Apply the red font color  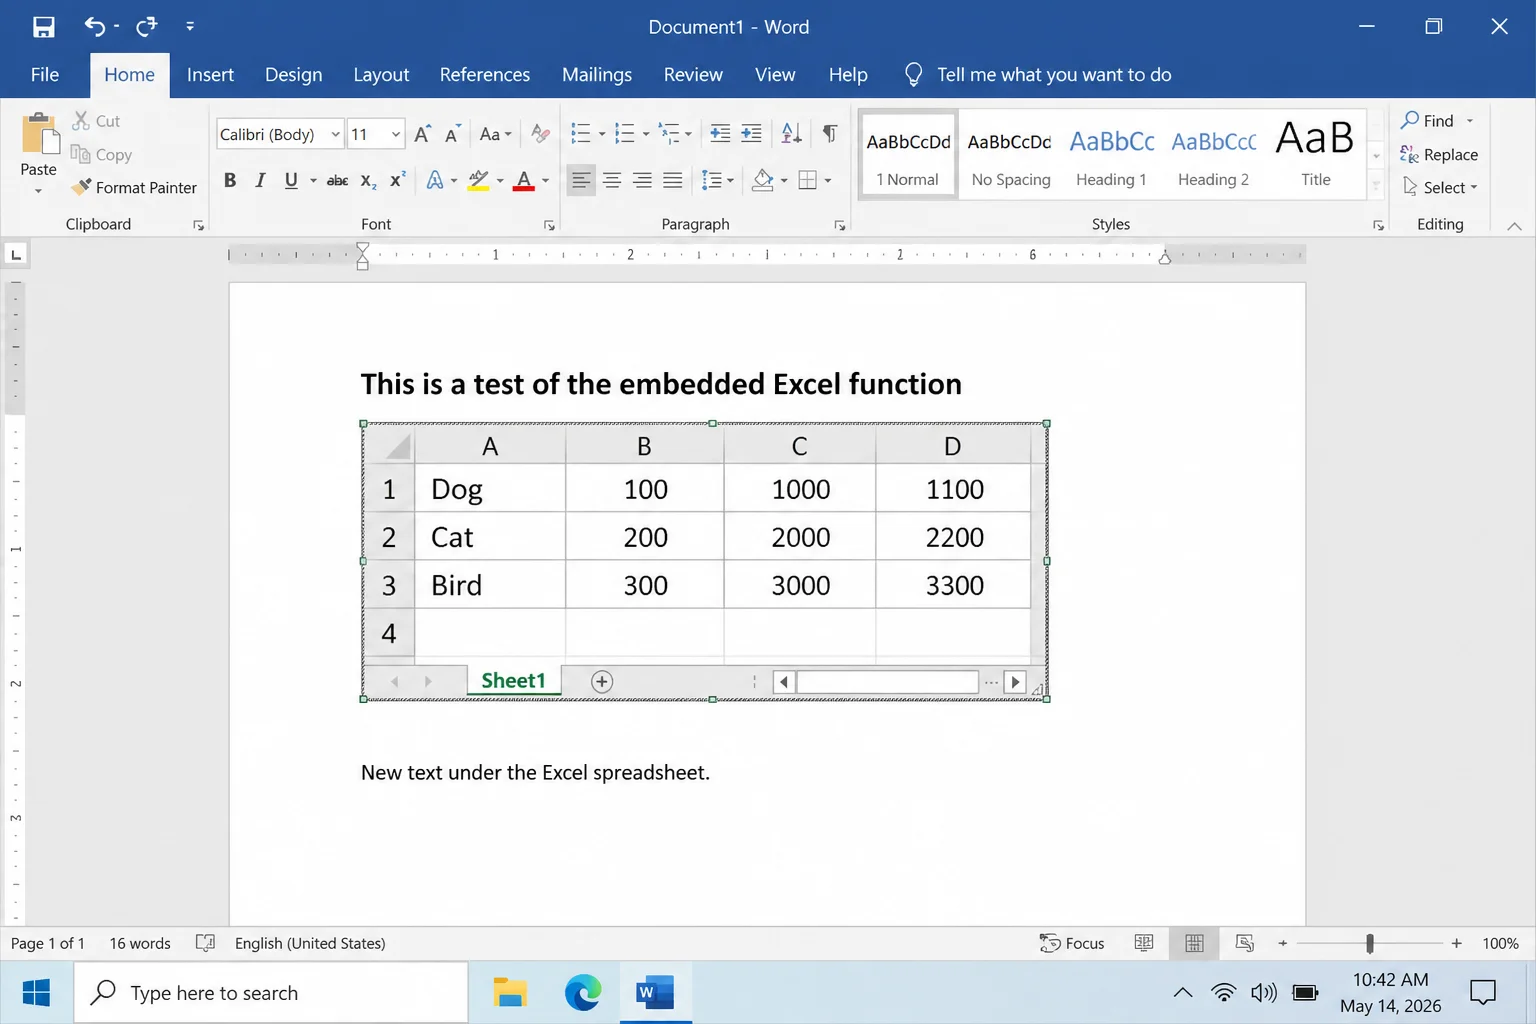click(x=524, y=181)
